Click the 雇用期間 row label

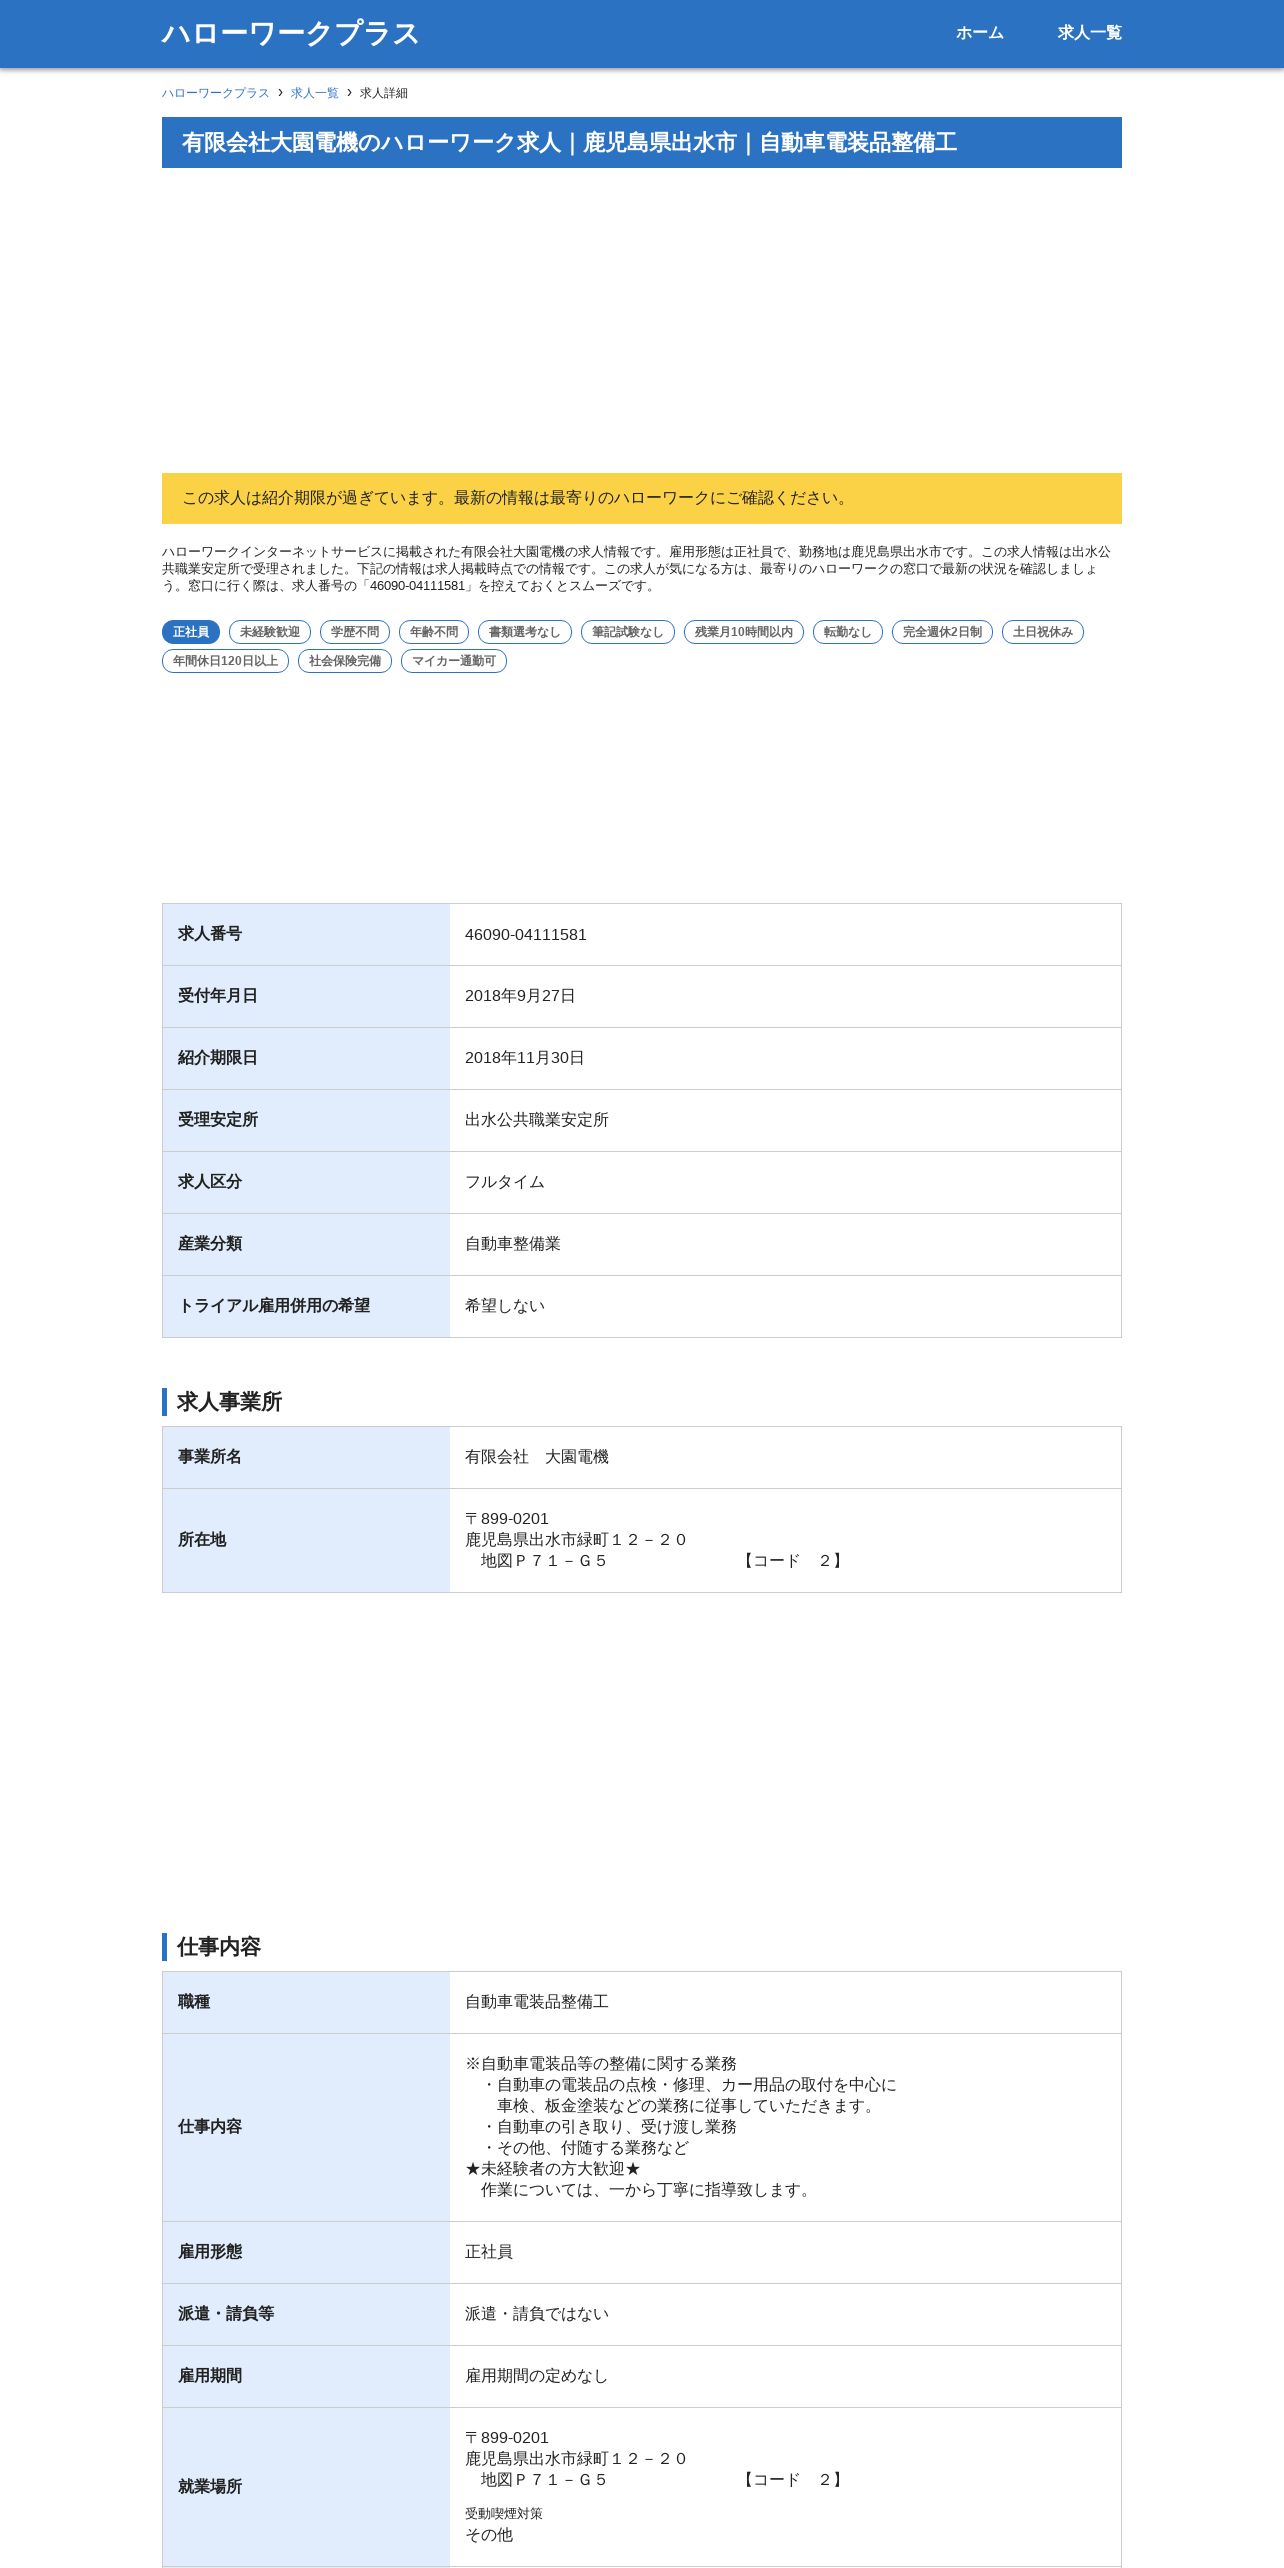[x=210, y=2376]
